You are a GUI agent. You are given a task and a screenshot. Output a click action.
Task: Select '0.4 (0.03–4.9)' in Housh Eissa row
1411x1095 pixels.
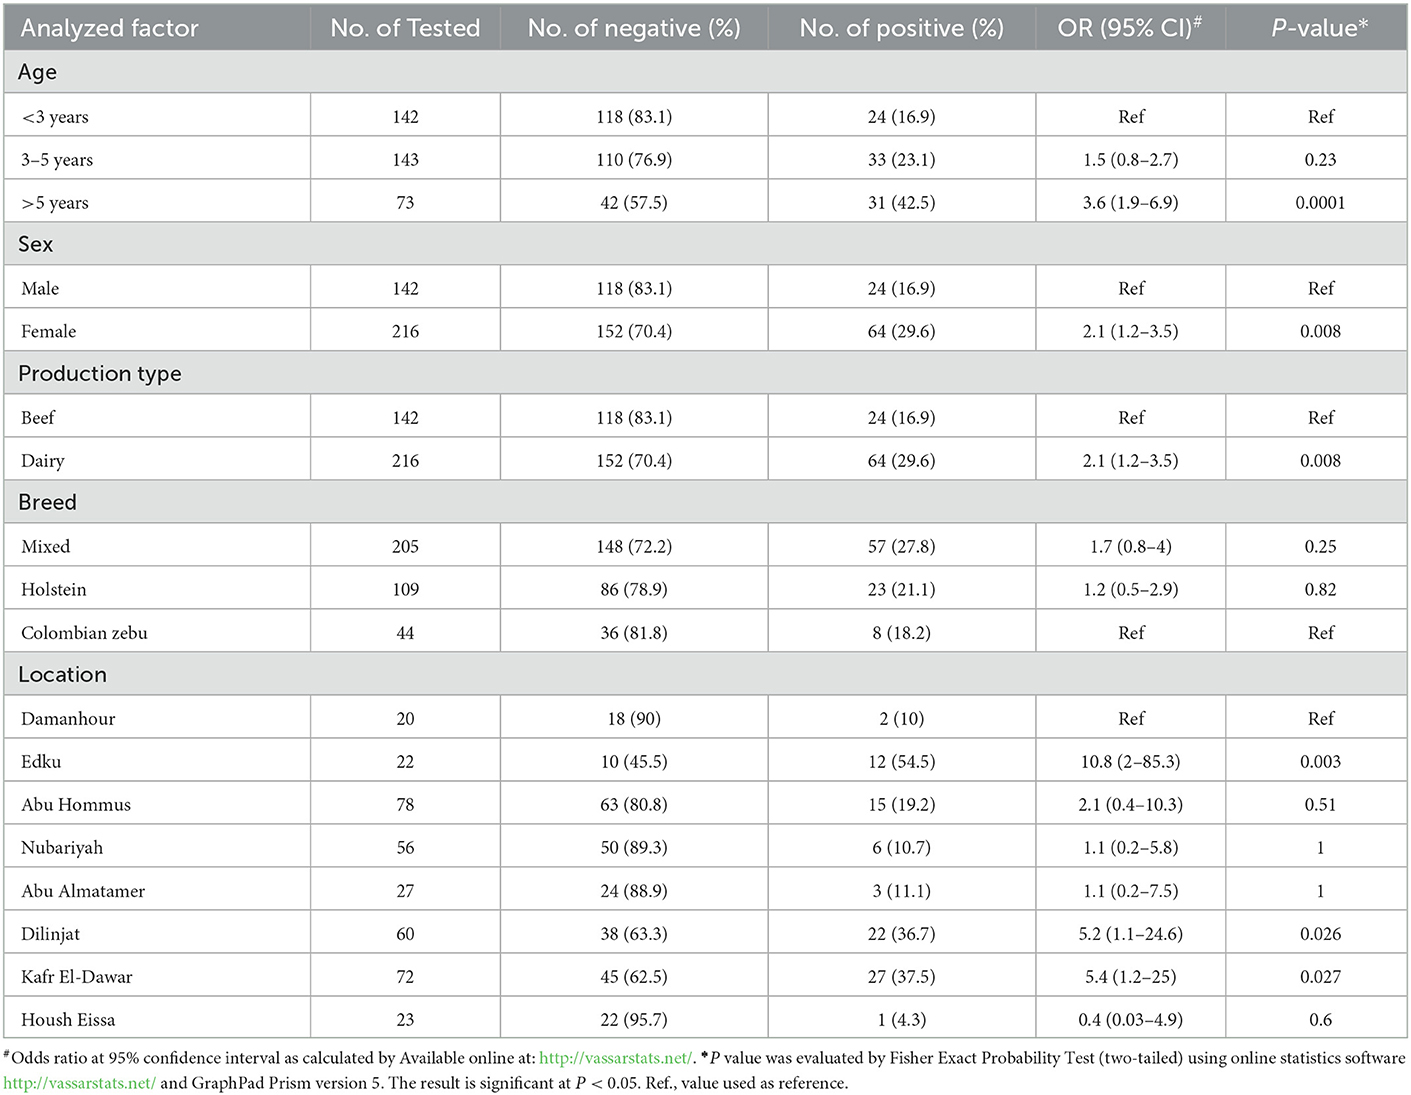[1130, 1020]
